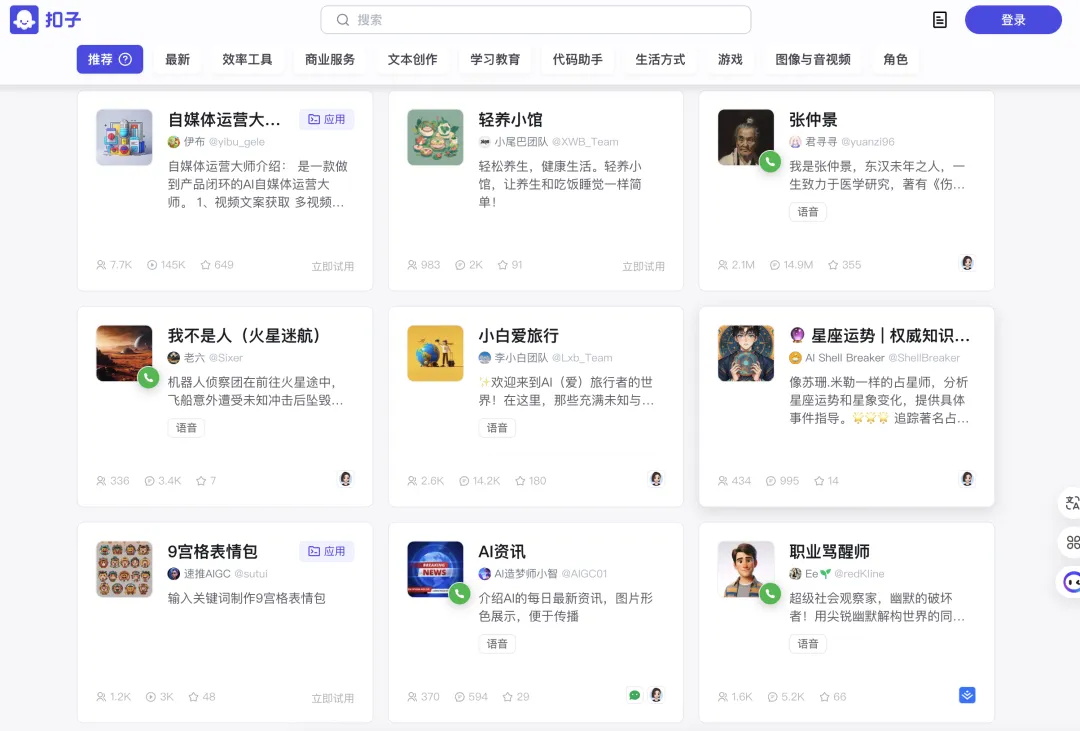Click the voice call icon on AI资讯 card
This screenshot has width=1080, height=731.
(x=458, y=594)
